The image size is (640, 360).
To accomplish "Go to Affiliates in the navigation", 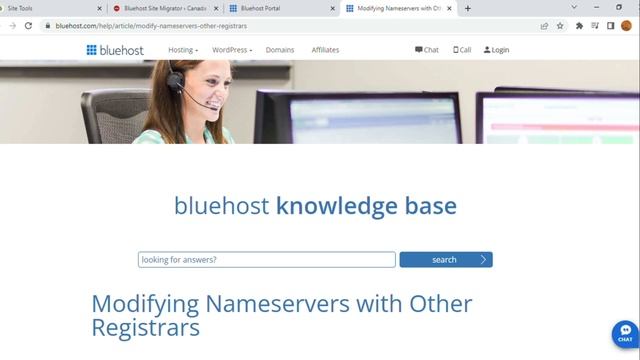I will (325, 50).
